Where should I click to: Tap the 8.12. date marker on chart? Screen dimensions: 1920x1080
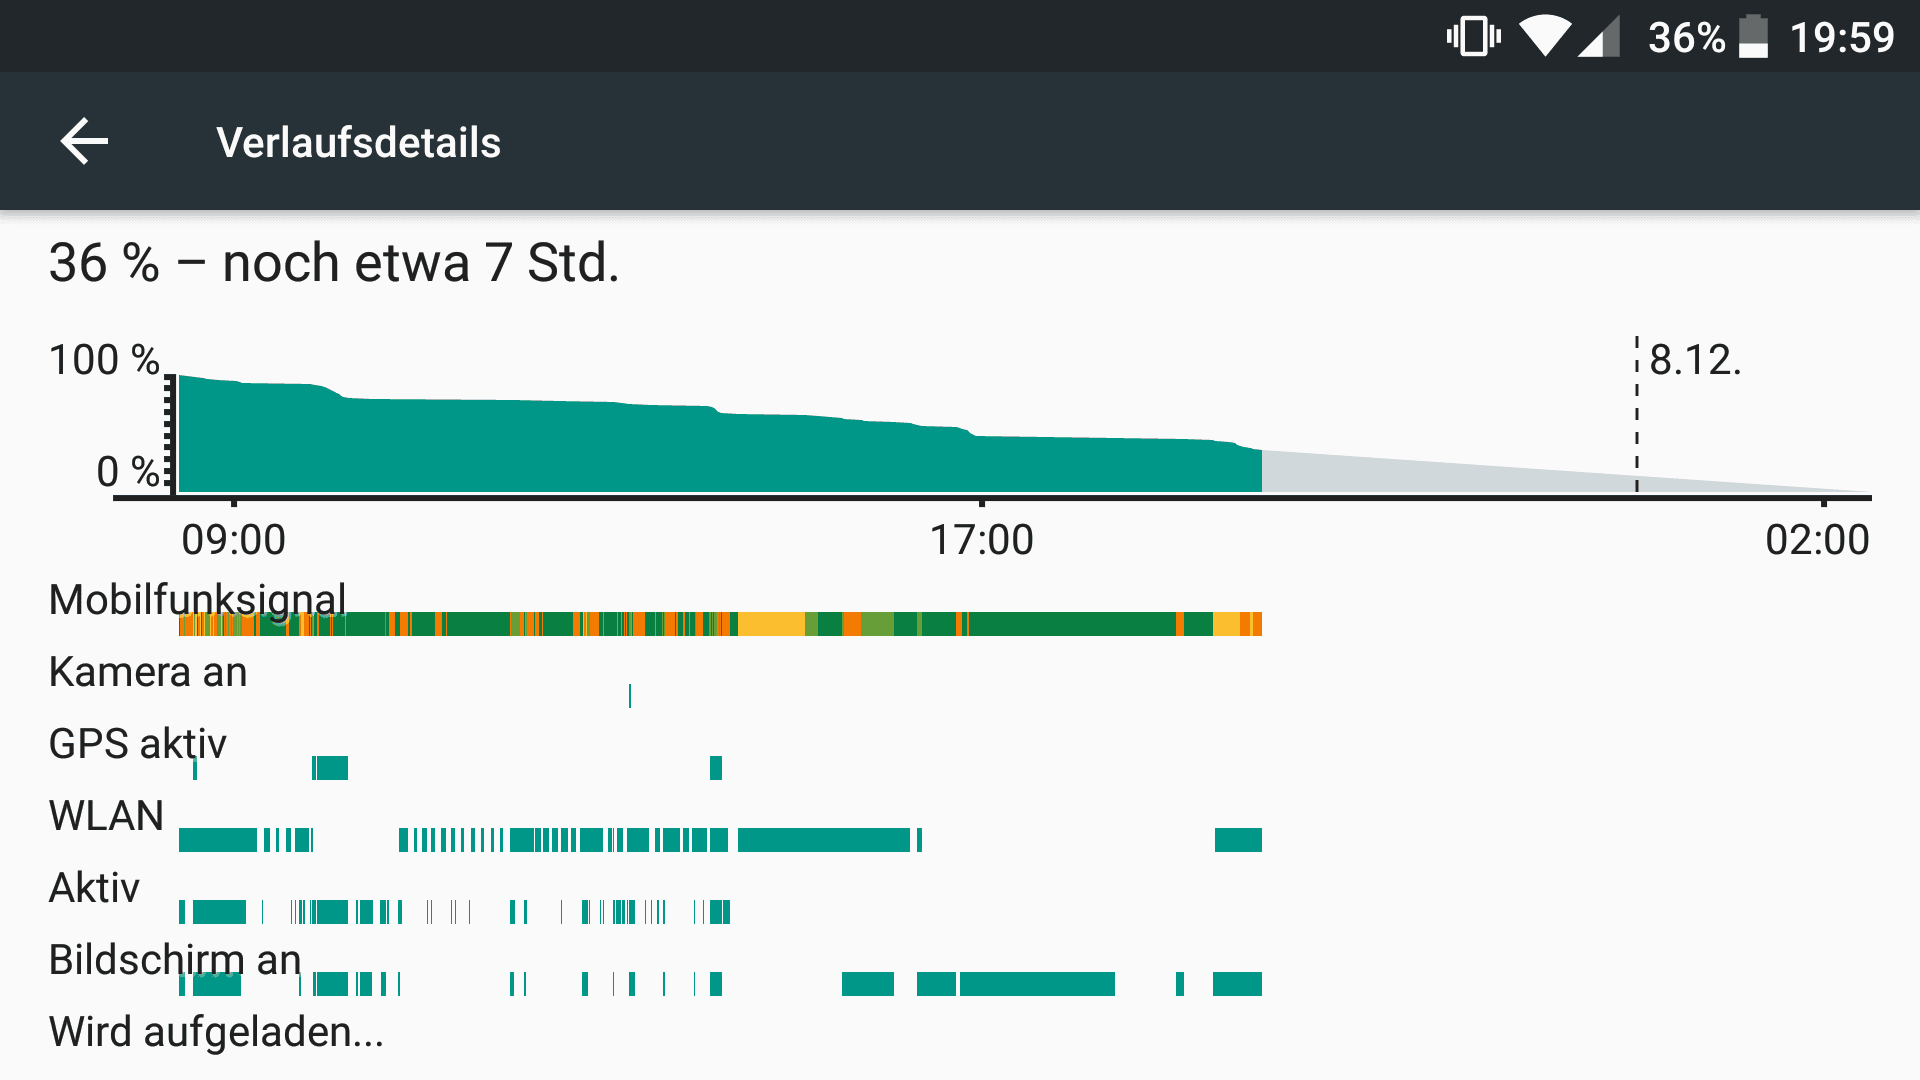point(1695,360)
